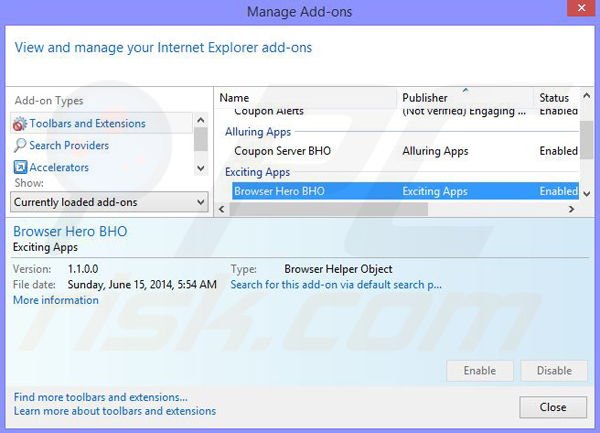Select the Browser Hero BHO row
Viewport: 600px width, 433px height.
pyautogui.click(x=279, y=191)
